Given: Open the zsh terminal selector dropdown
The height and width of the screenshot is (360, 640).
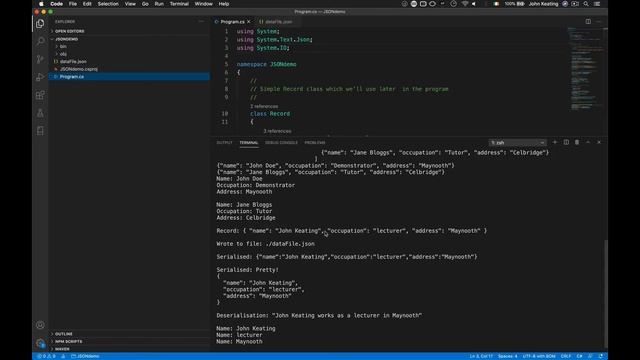Looking at the screenshot, I should point(517,142).
